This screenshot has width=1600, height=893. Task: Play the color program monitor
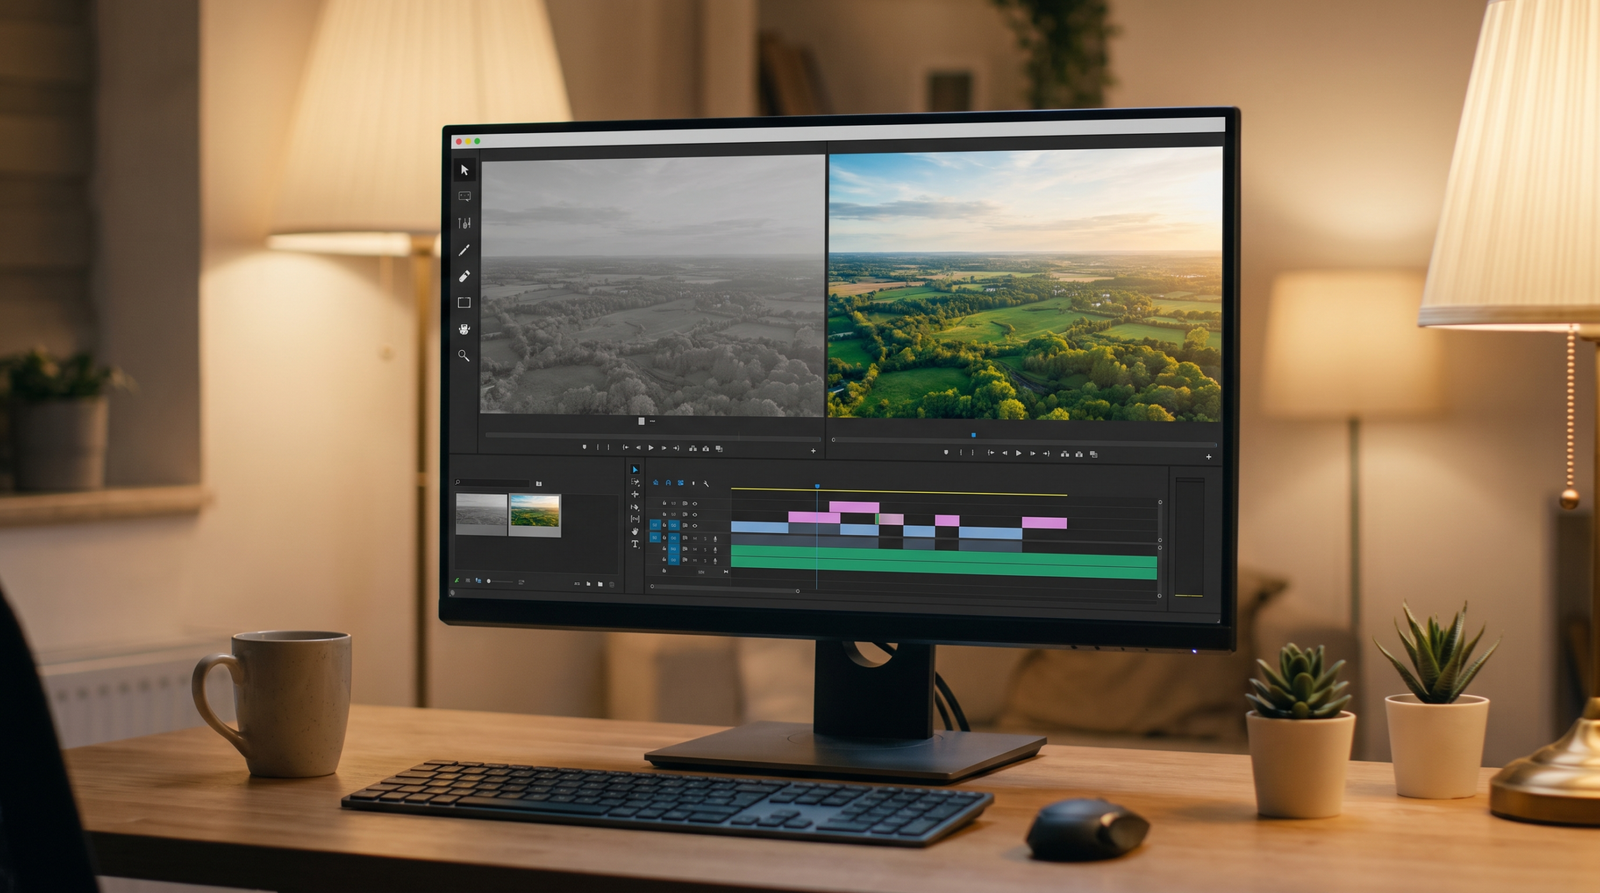[1019, 453]
